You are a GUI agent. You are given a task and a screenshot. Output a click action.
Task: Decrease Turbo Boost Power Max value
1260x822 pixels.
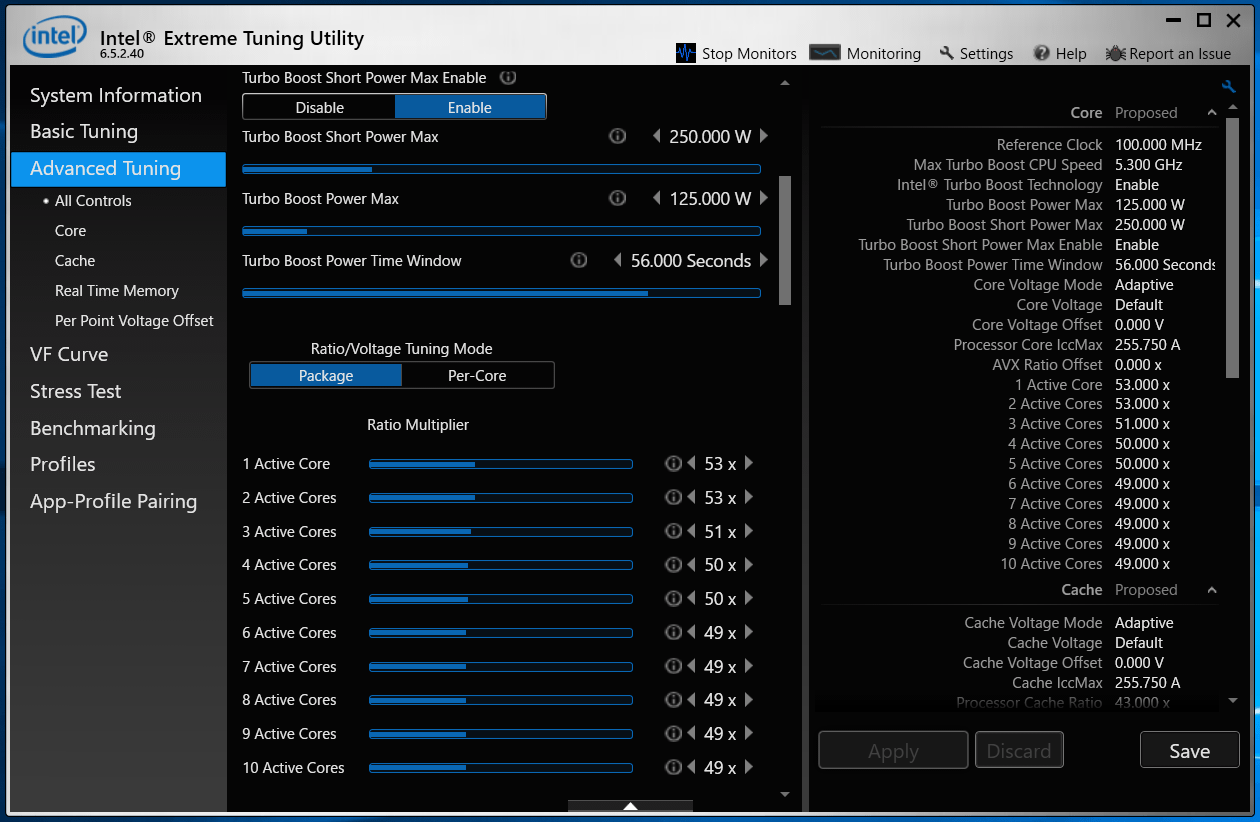(x=657, y=198)
